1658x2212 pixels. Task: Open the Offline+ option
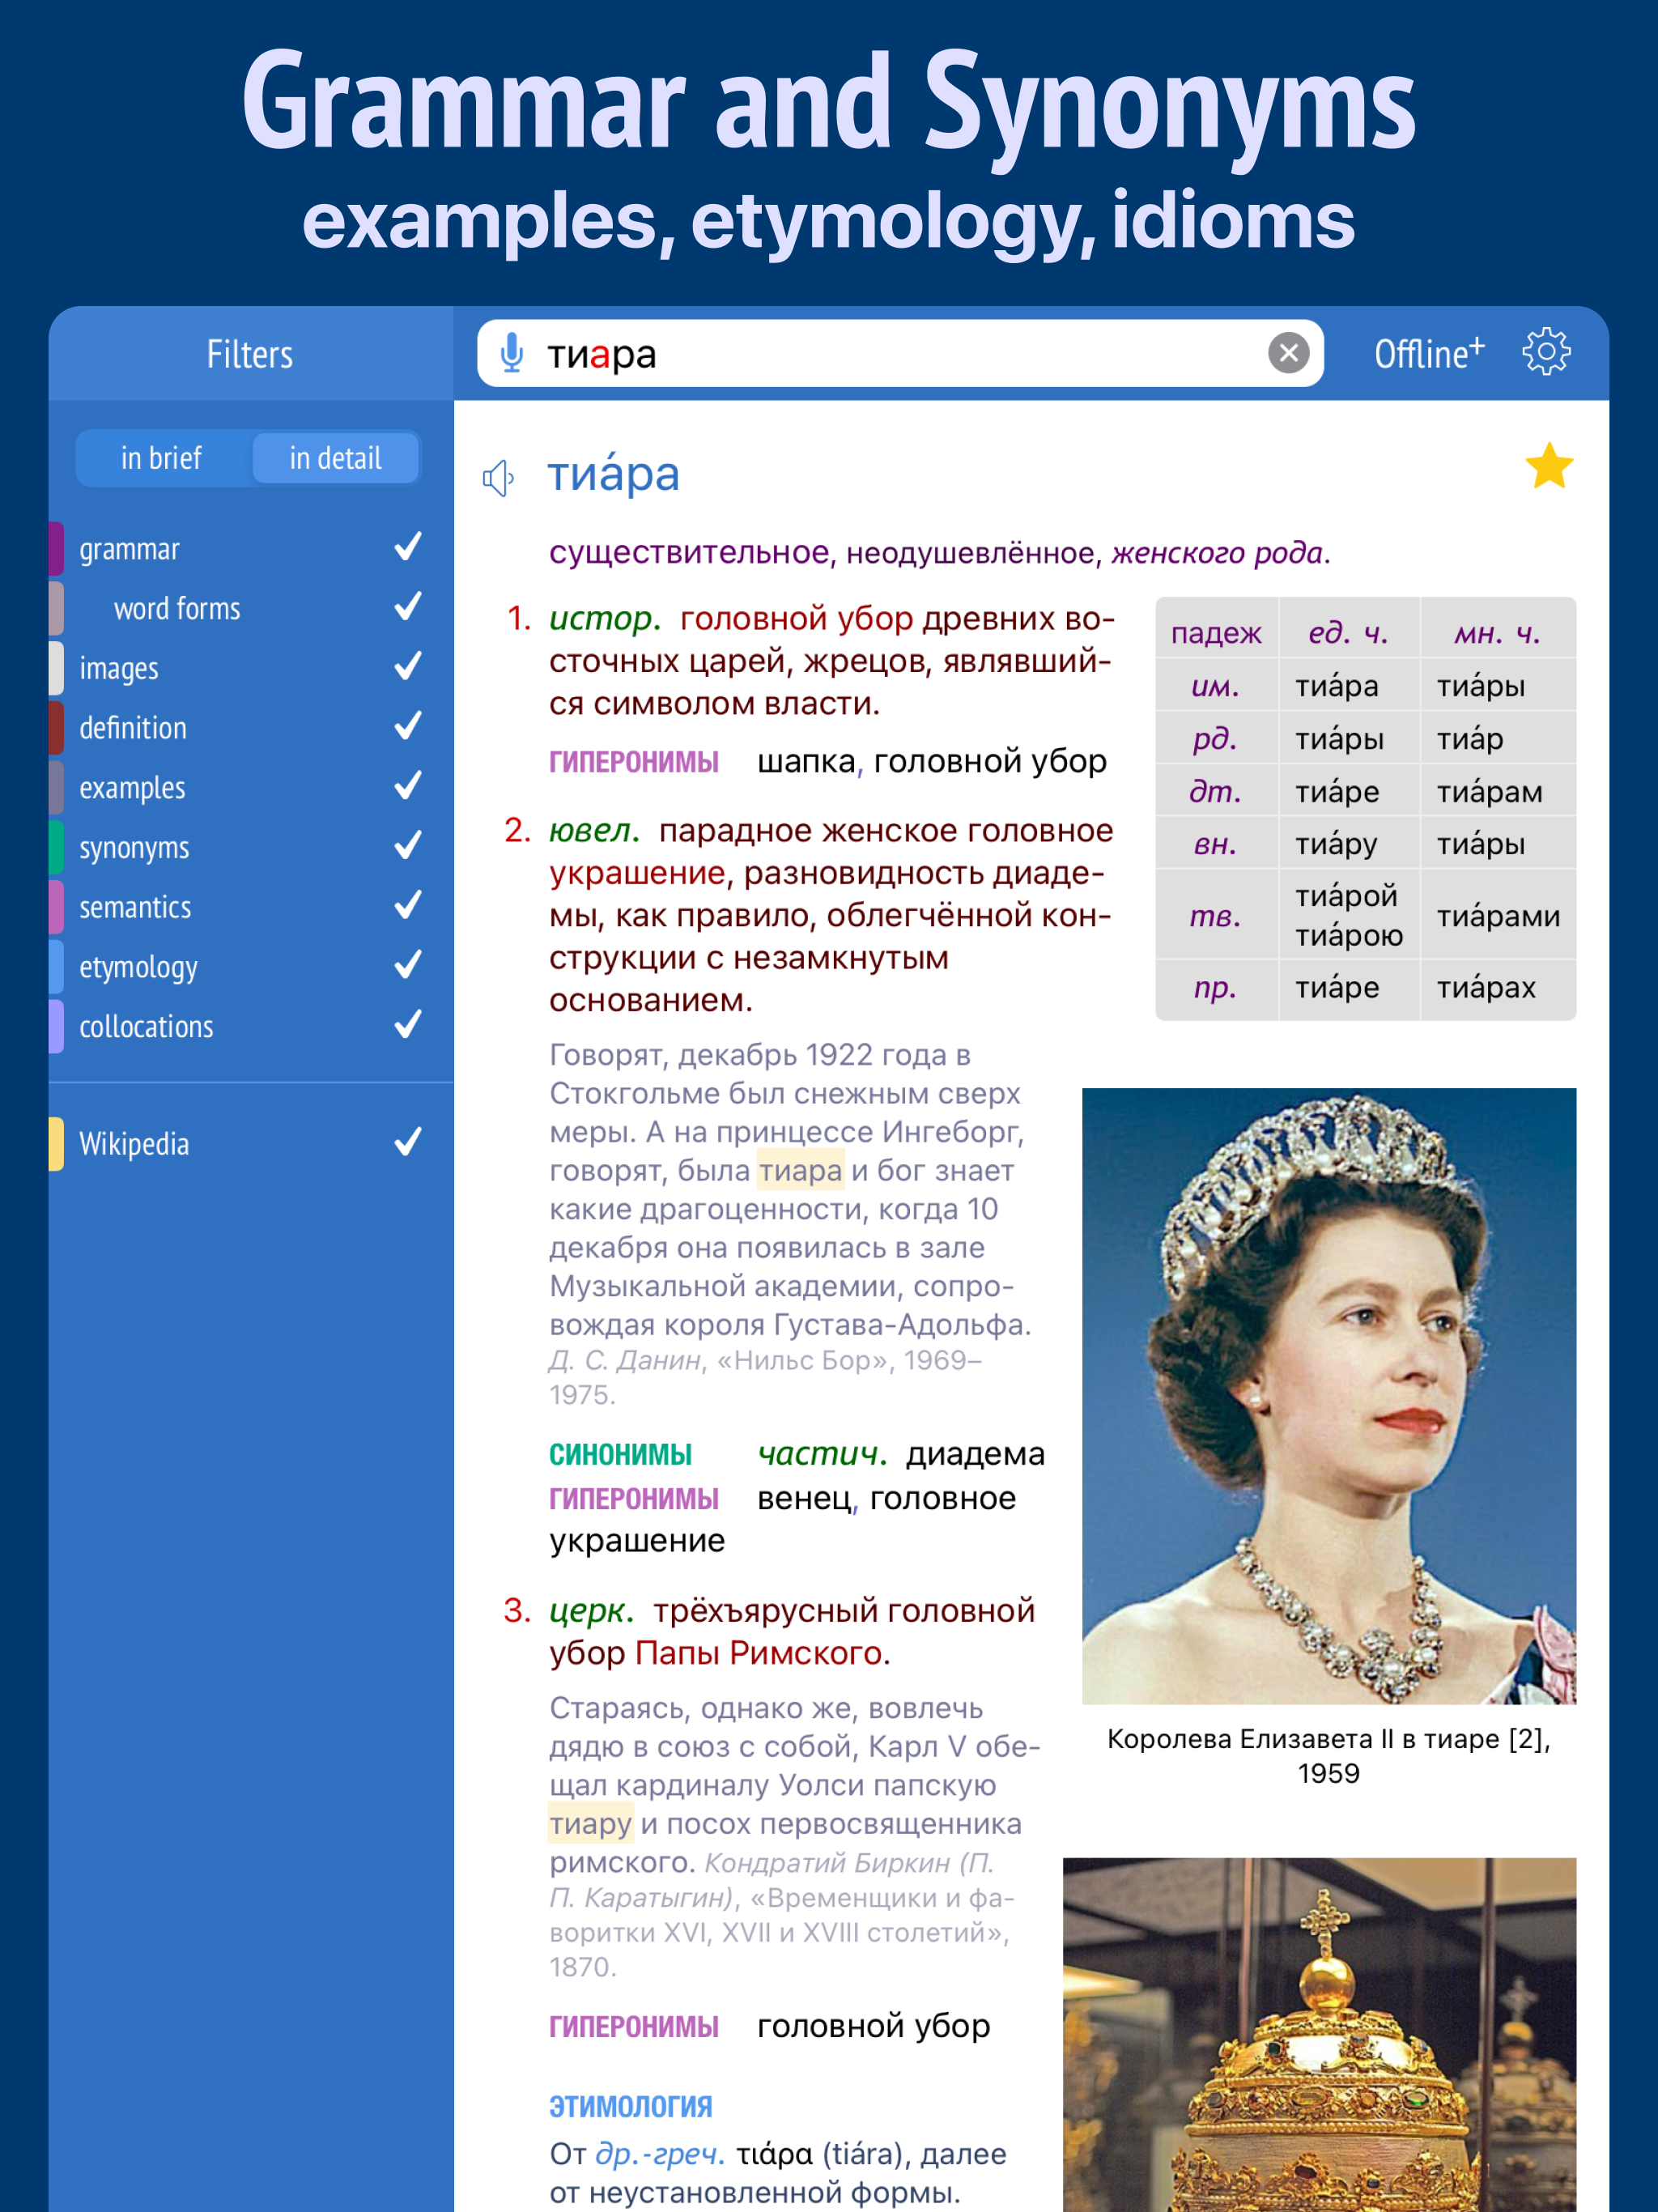(1428, 353)
